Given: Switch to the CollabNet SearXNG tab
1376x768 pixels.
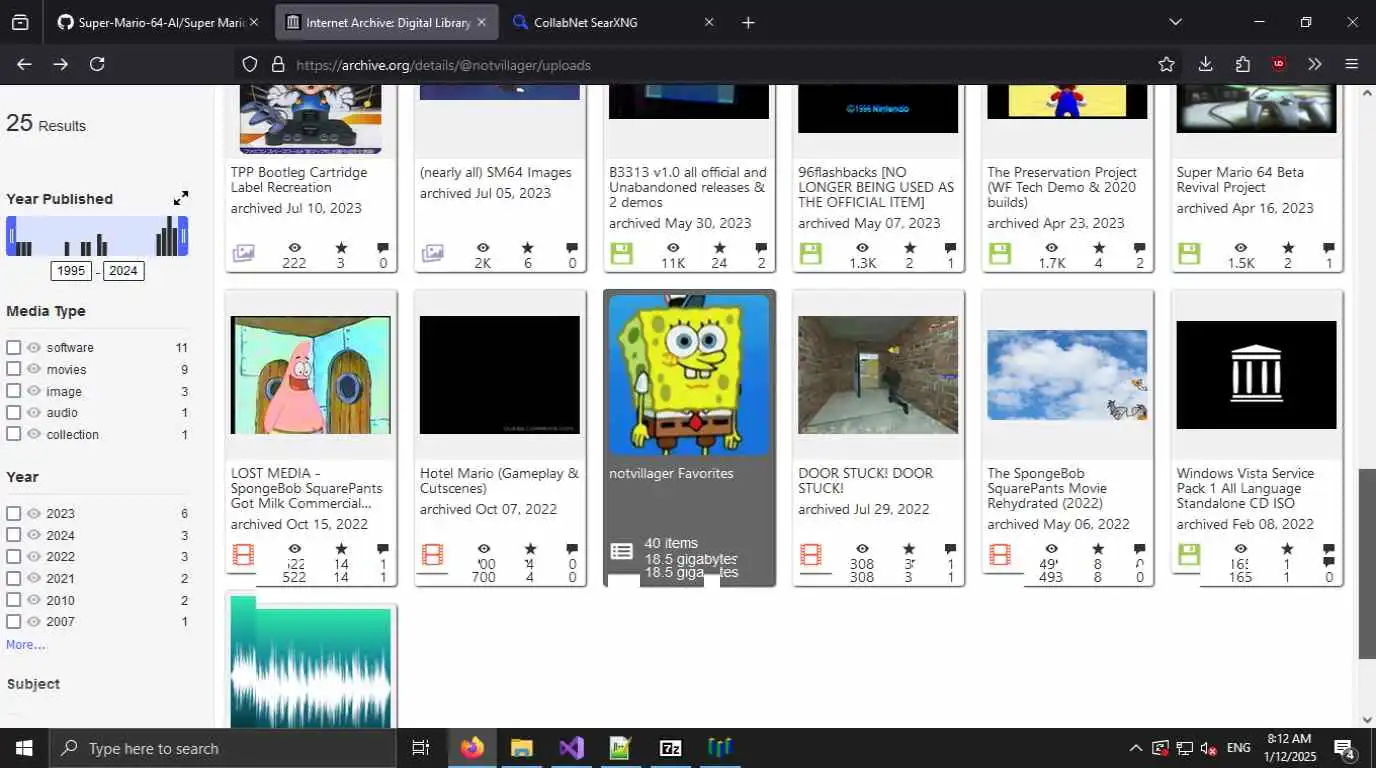Looking at the screenshot, I should click(612, 22).
